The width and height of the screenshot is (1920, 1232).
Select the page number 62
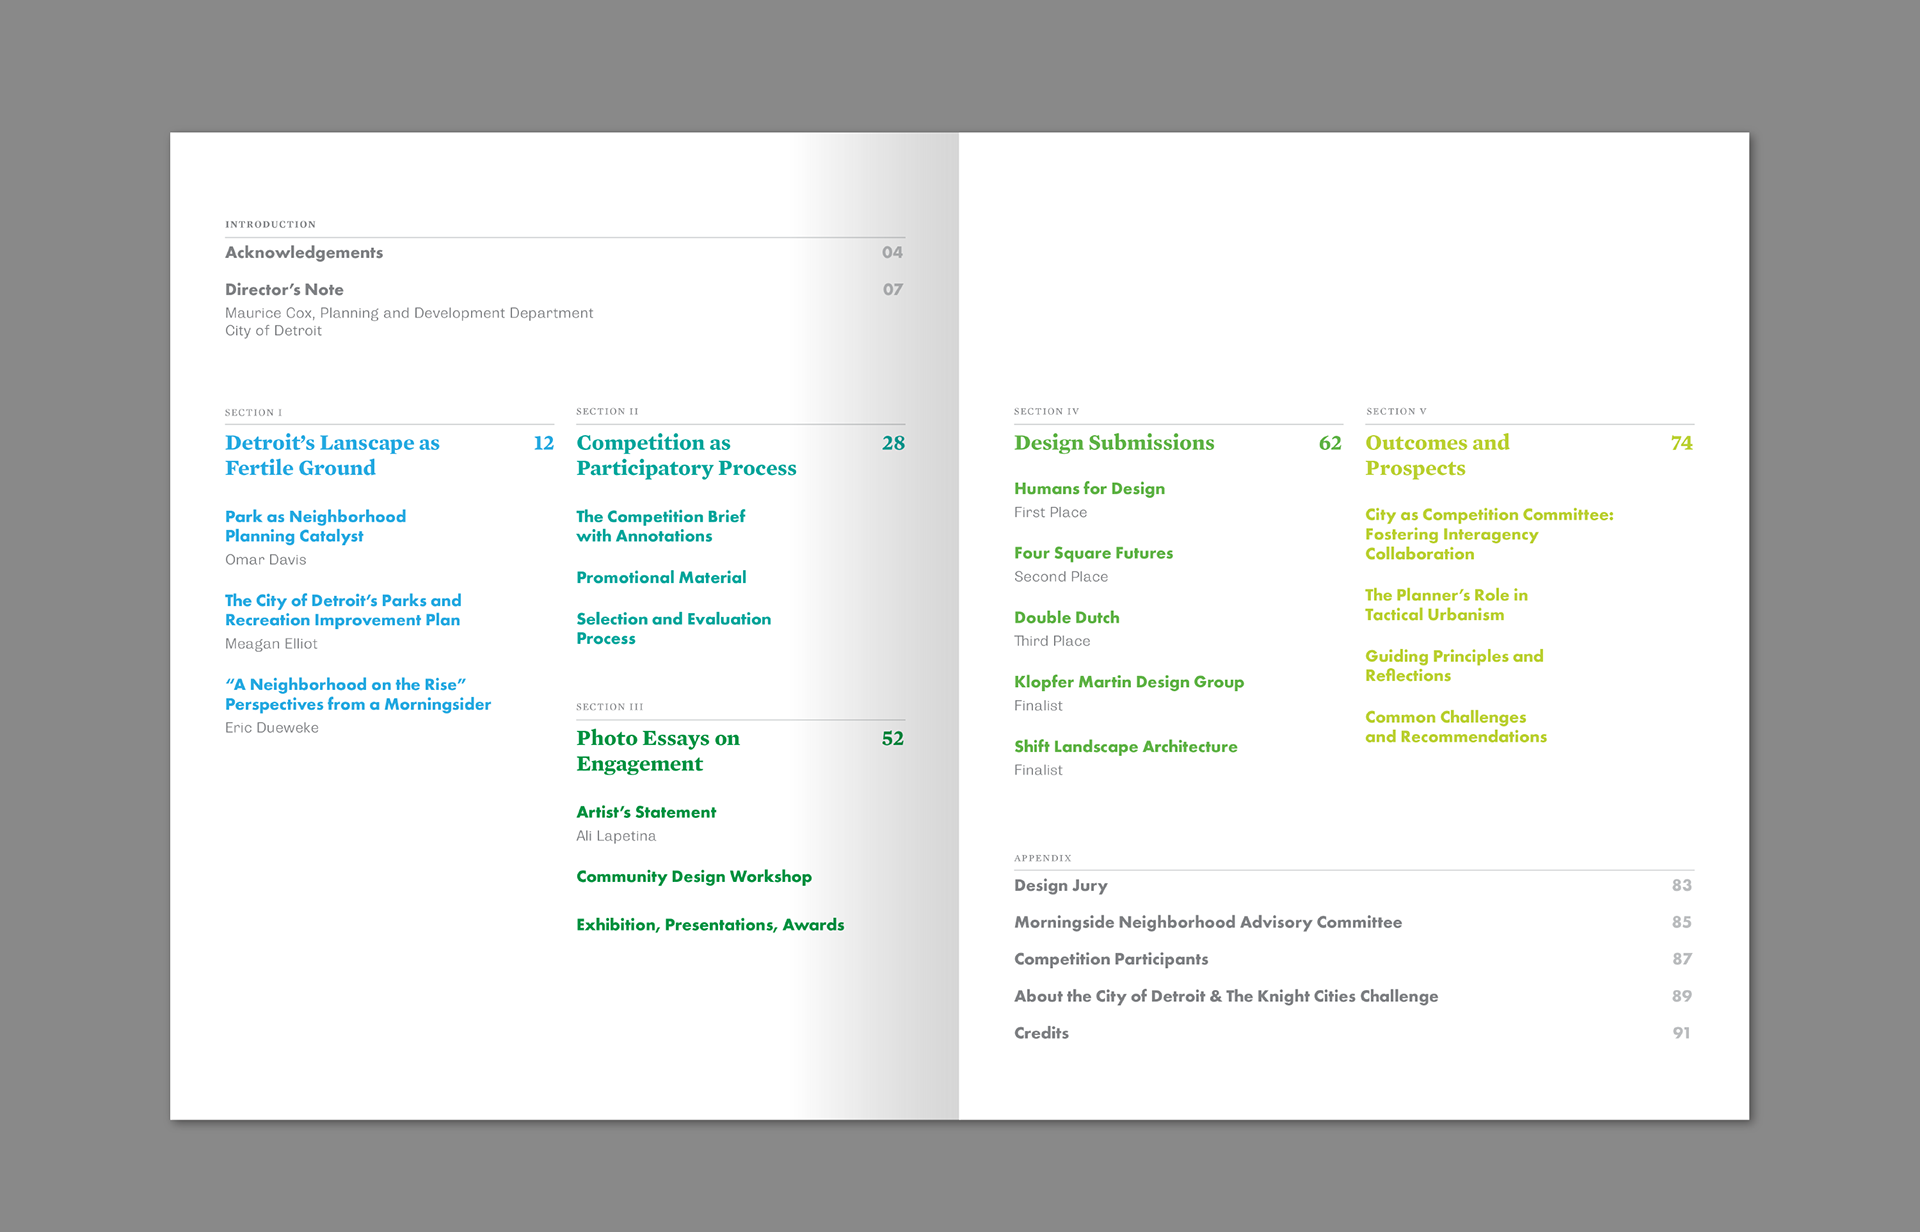tap(1330, 443)
